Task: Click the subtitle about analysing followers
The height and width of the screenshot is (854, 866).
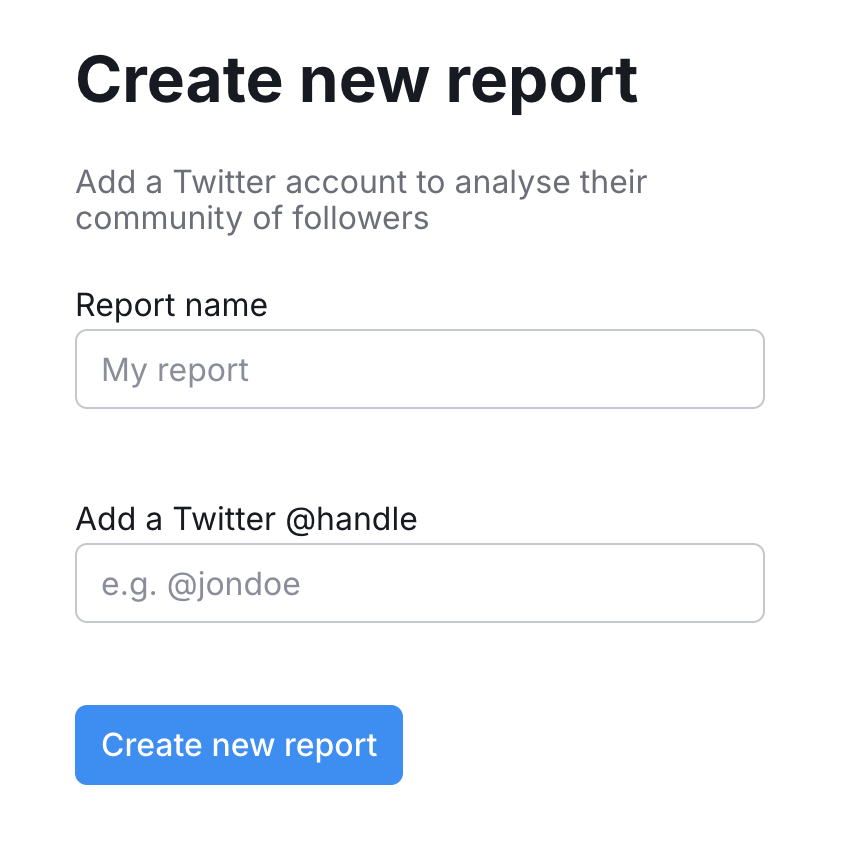Action: click(x=361, y=200)
